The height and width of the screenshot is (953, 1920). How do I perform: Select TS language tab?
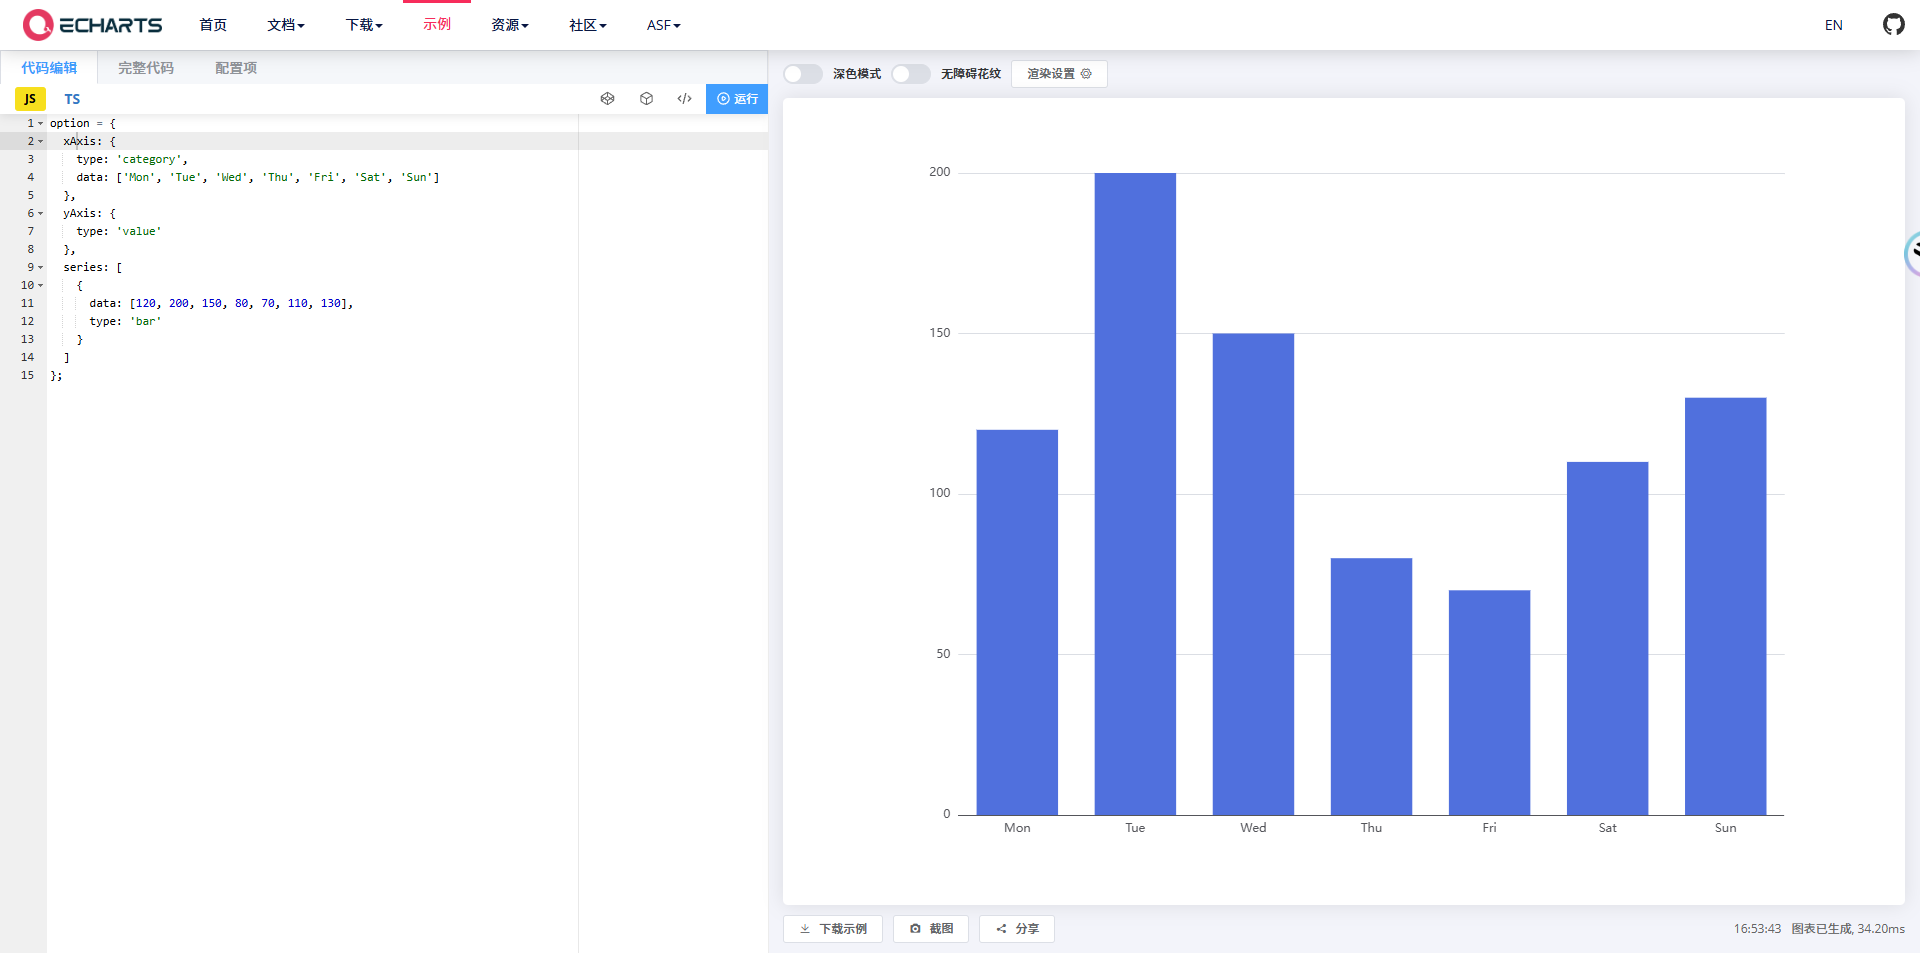pos(72,99)
